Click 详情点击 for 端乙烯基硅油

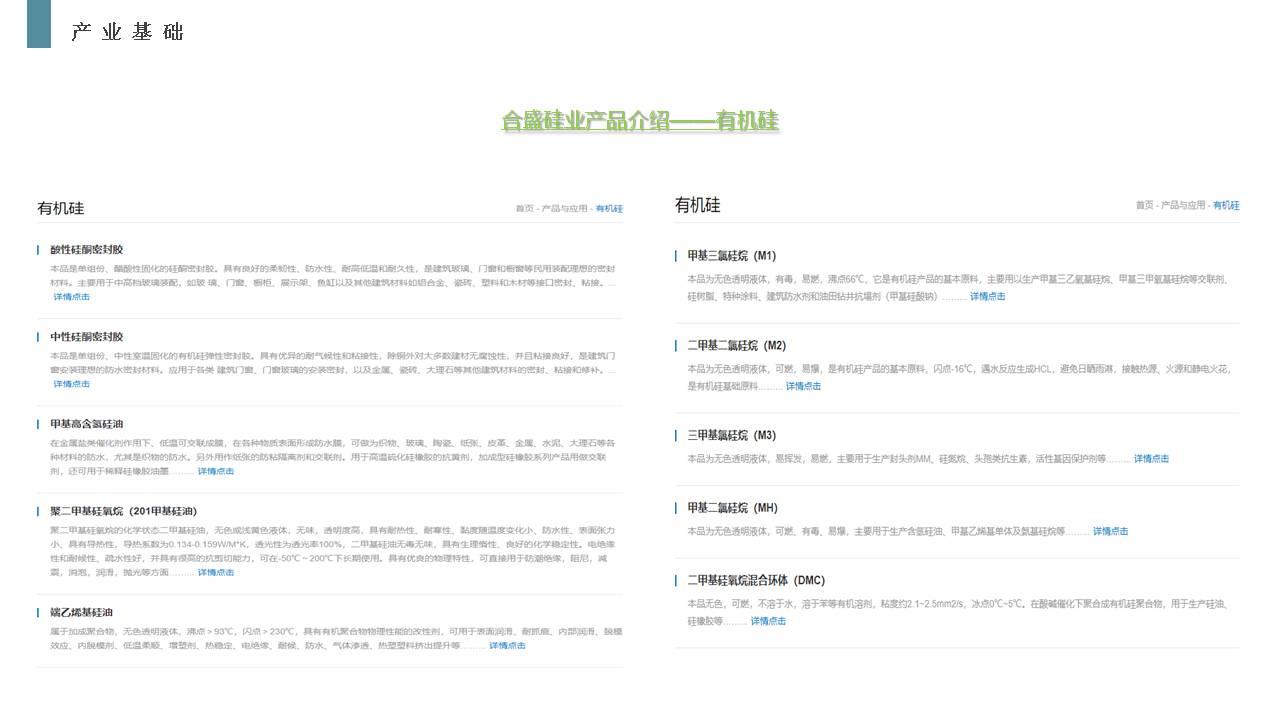(x=507, y=646)
